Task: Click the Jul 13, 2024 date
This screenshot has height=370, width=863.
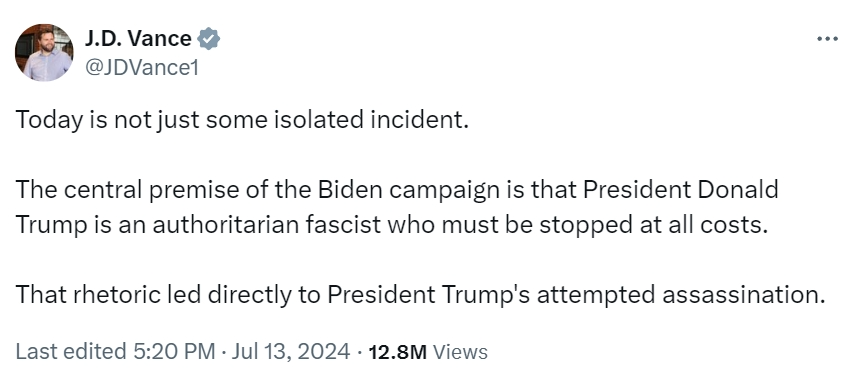Action: [x=291, y=351]
